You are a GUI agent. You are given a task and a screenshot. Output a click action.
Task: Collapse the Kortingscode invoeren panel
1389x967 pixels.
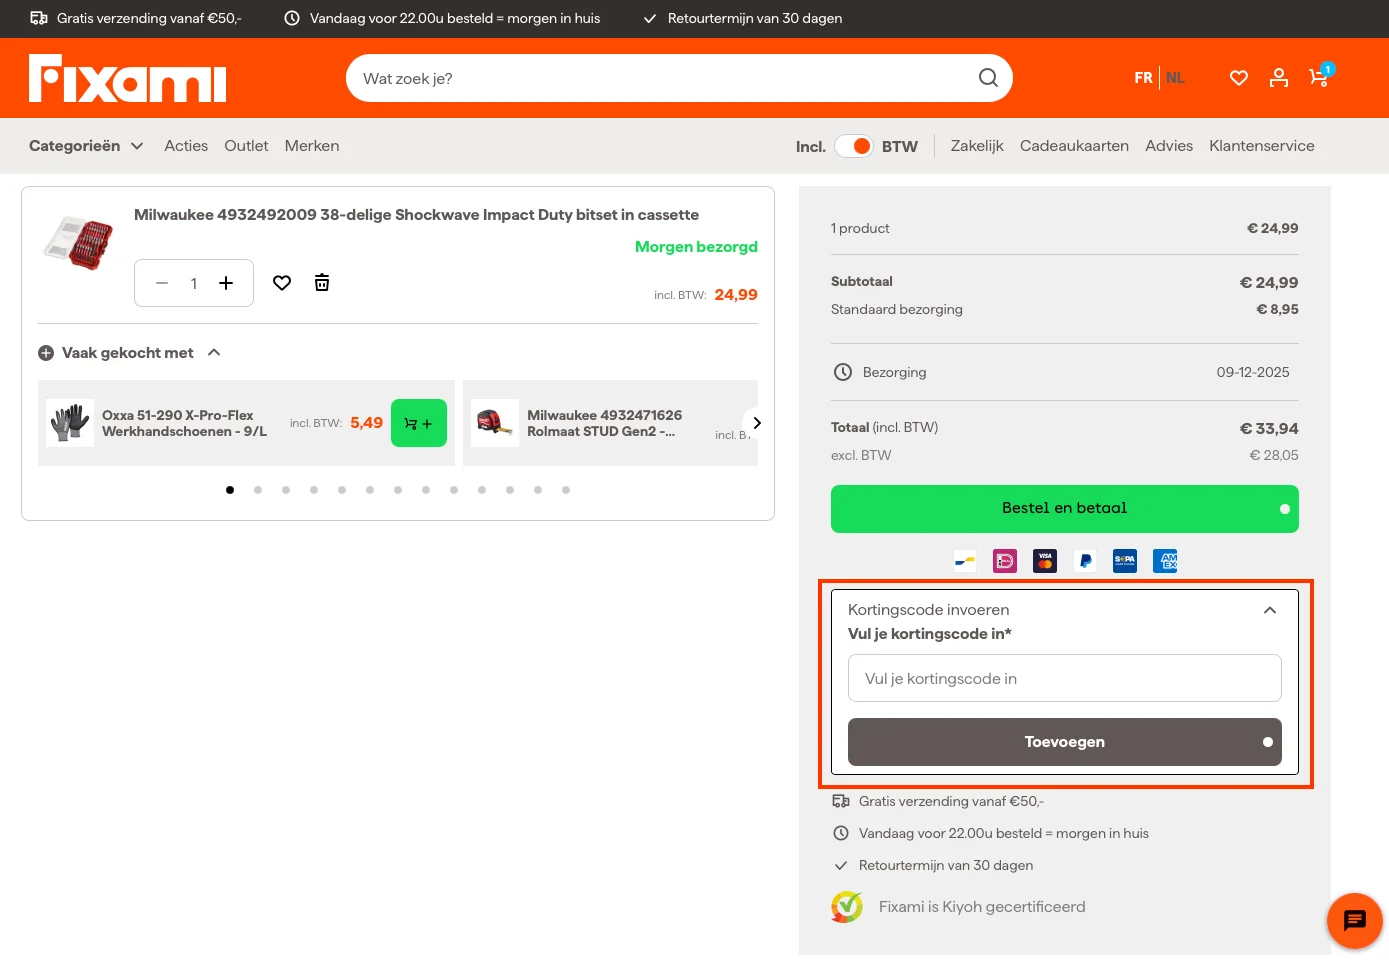point(1269,610)
